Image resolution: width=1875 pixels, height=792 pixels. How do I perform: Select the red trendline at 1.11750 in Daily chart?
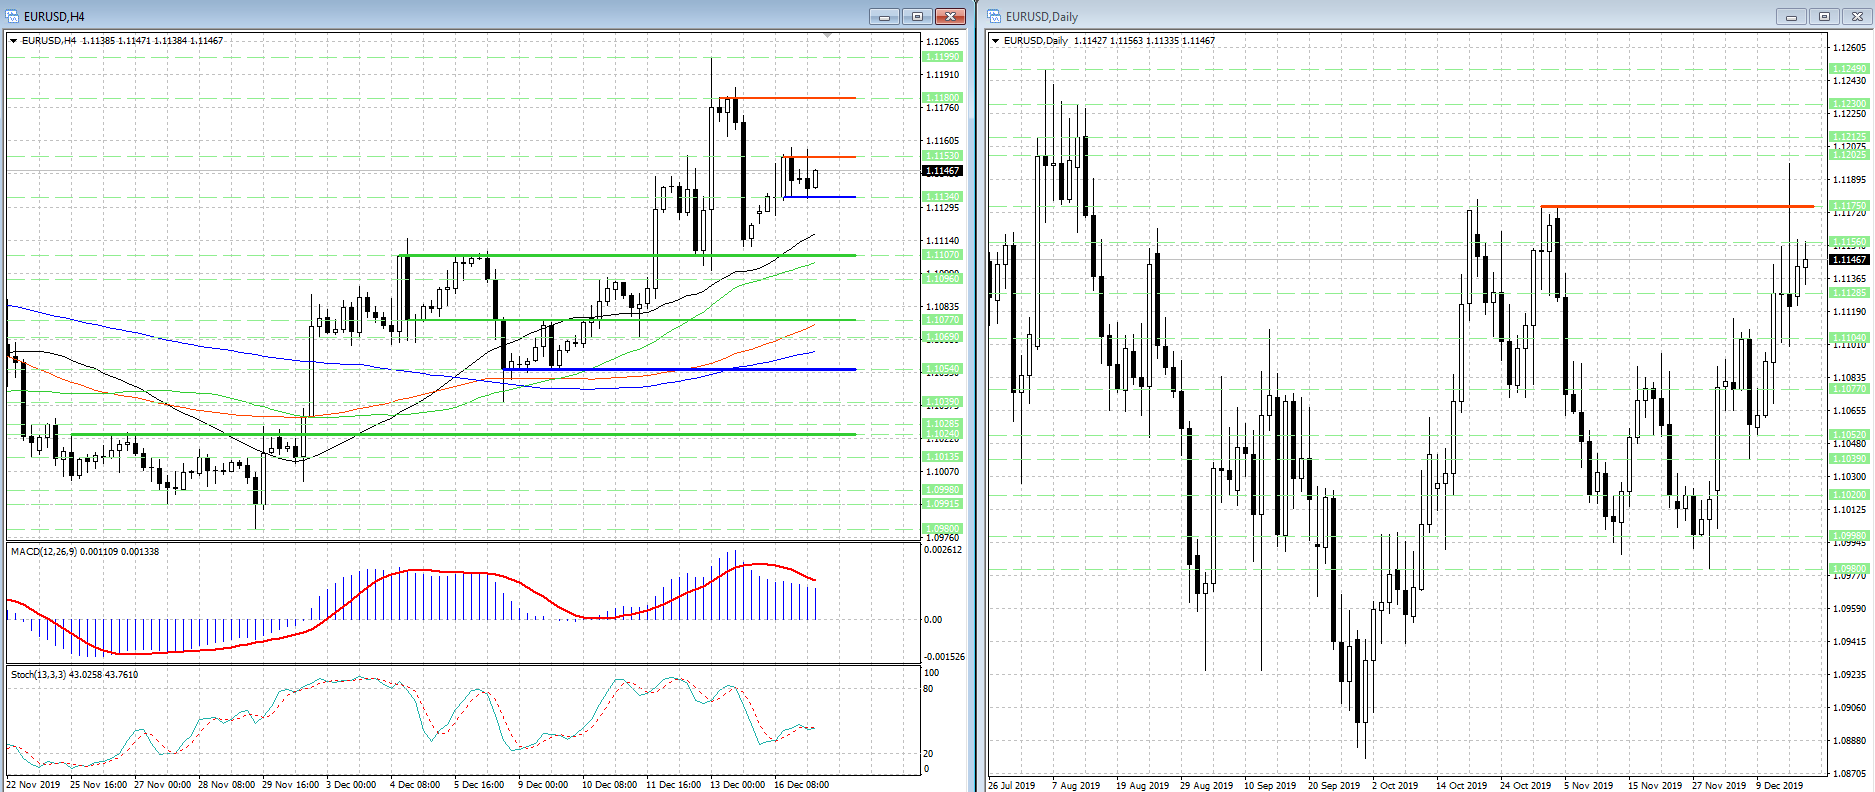(x=1677, y=206)
